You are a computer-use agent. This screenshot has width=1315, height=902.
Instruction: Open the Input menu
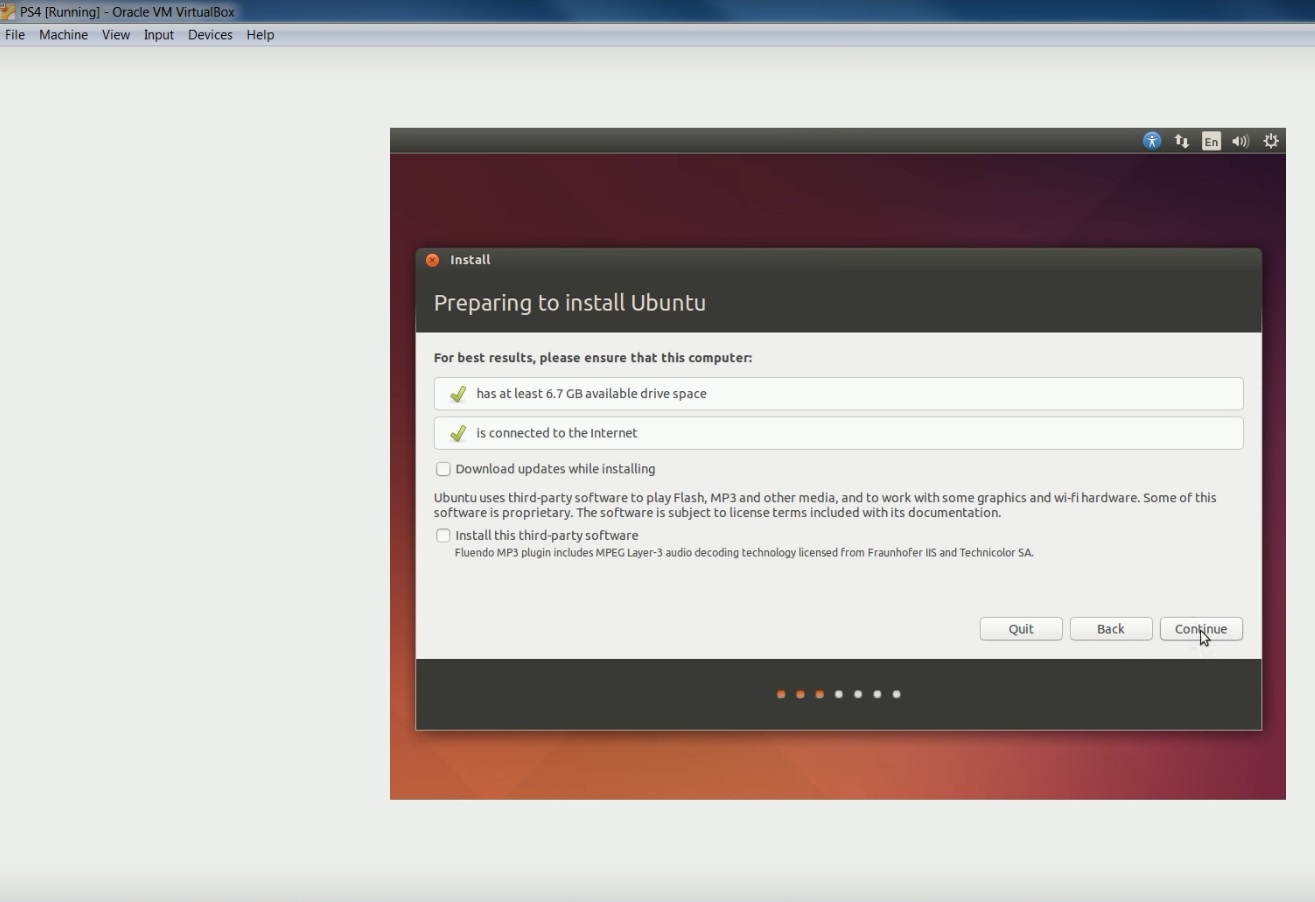(x=159, y=35)
